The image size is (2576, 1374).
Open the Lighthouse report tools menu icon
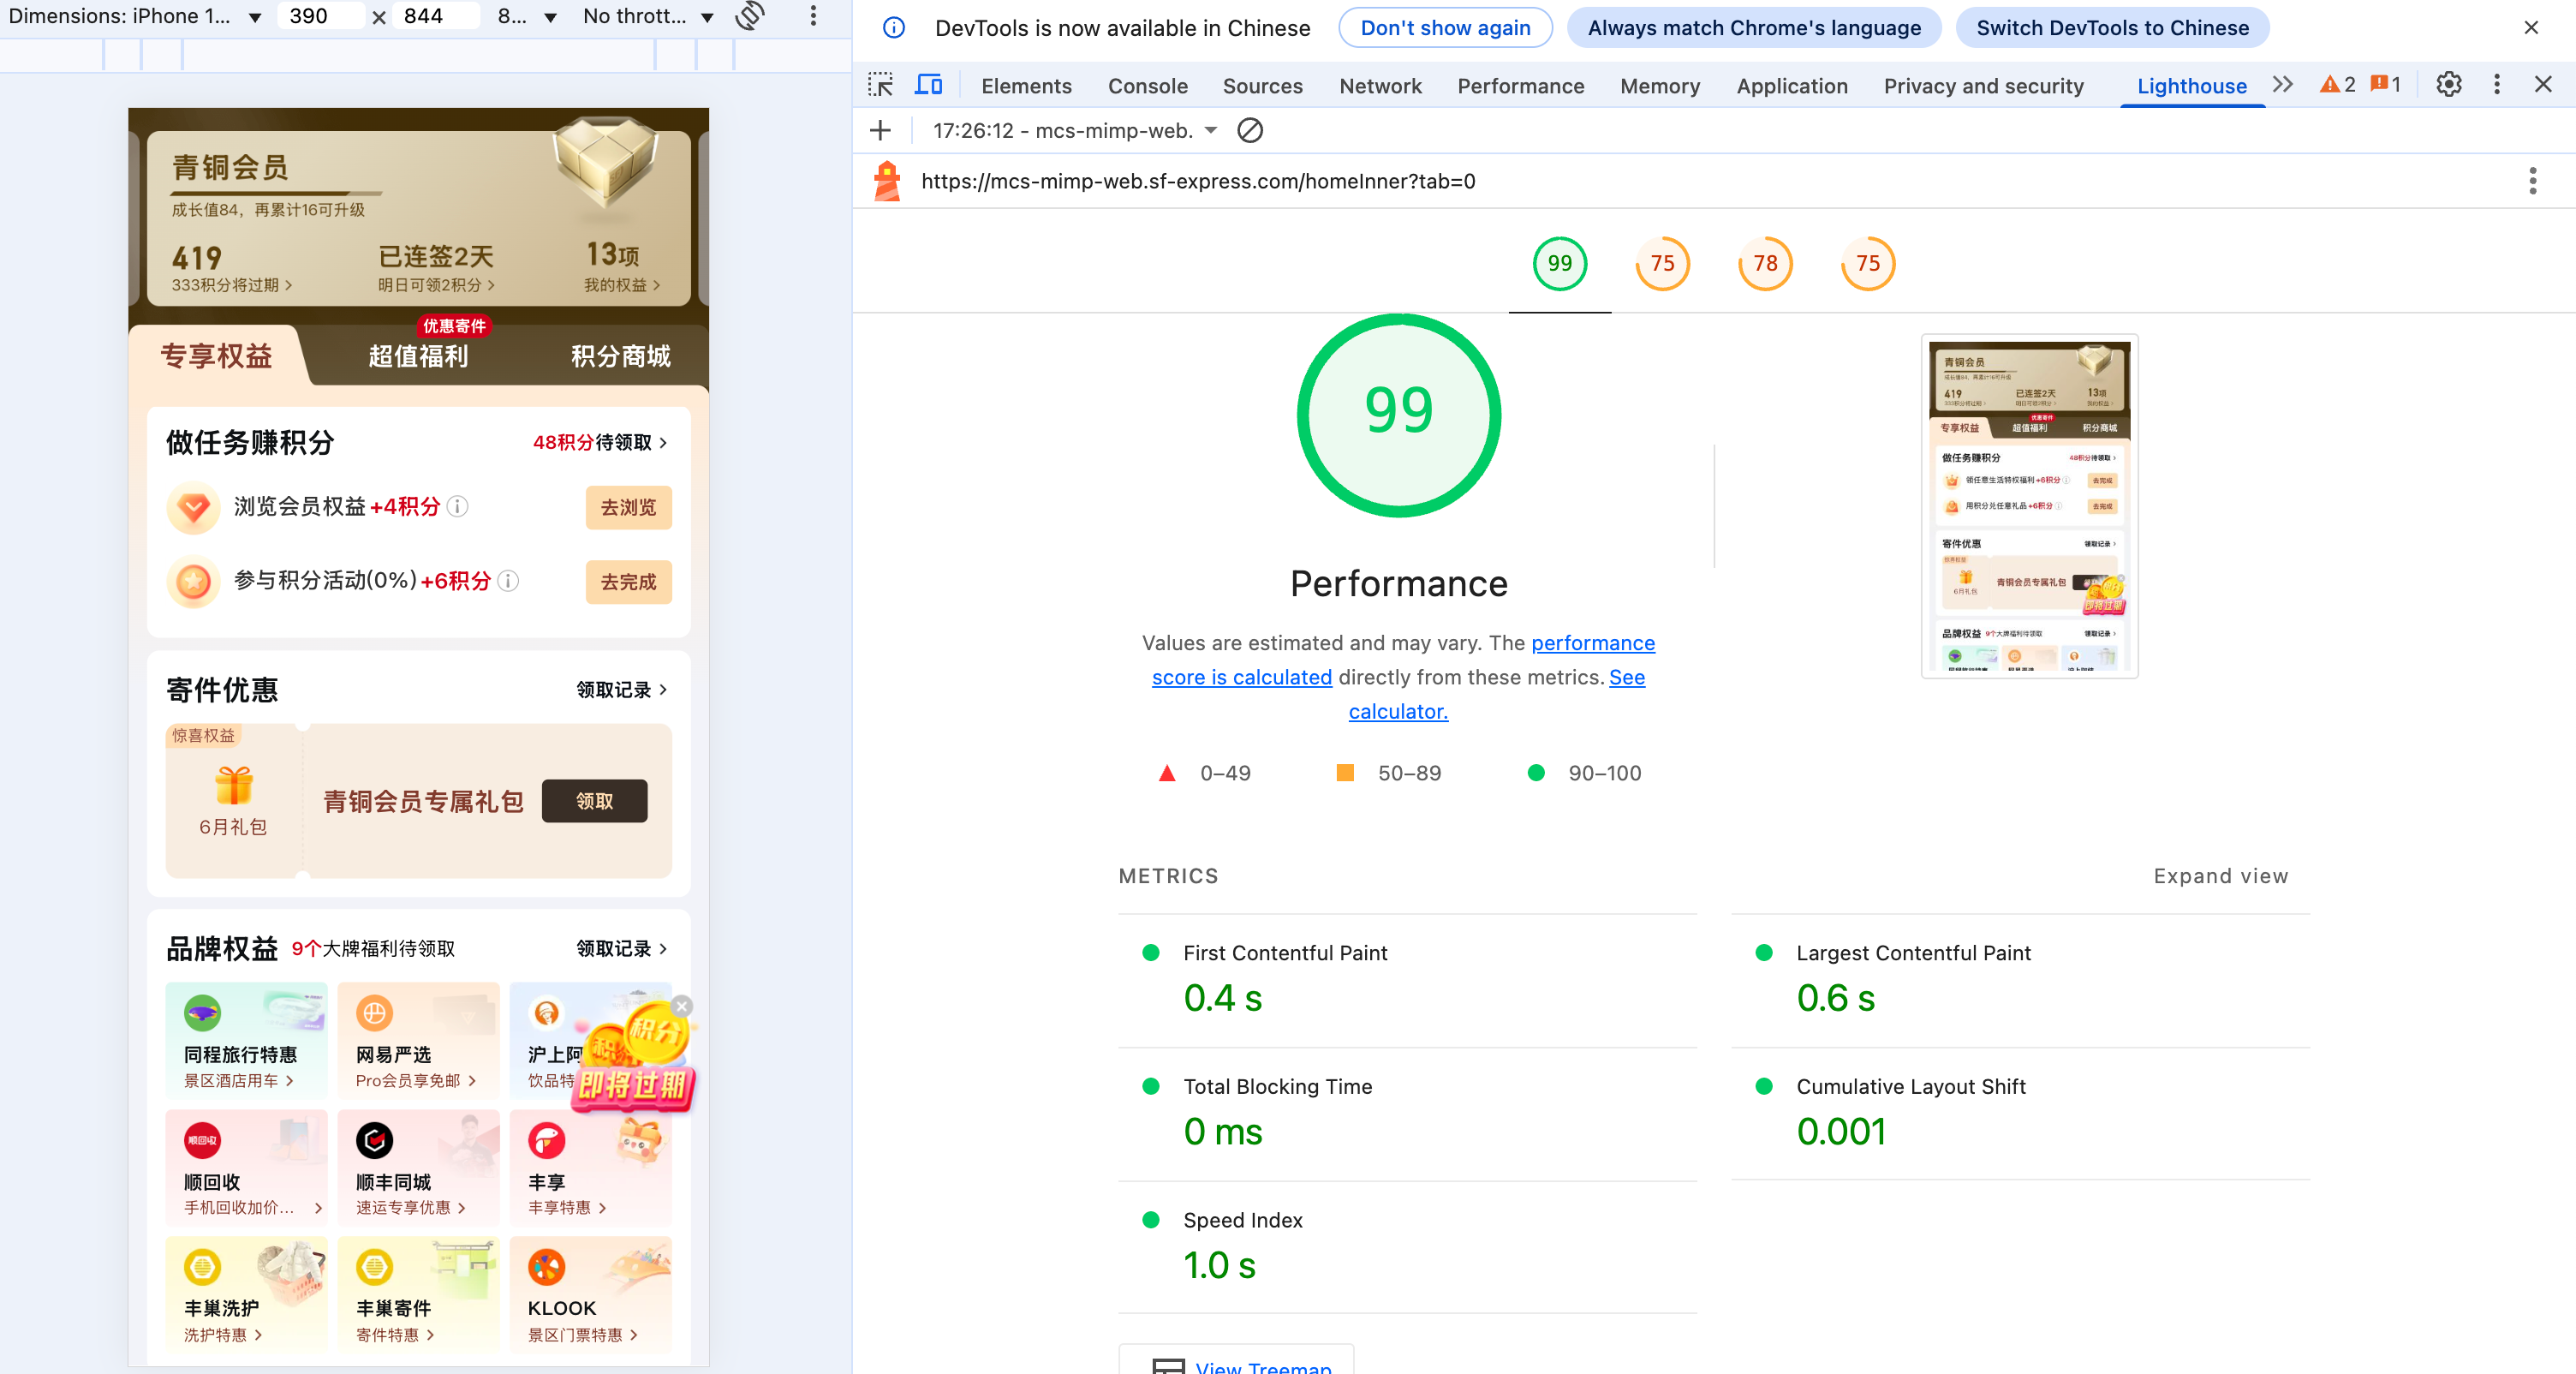[2532, 181]
